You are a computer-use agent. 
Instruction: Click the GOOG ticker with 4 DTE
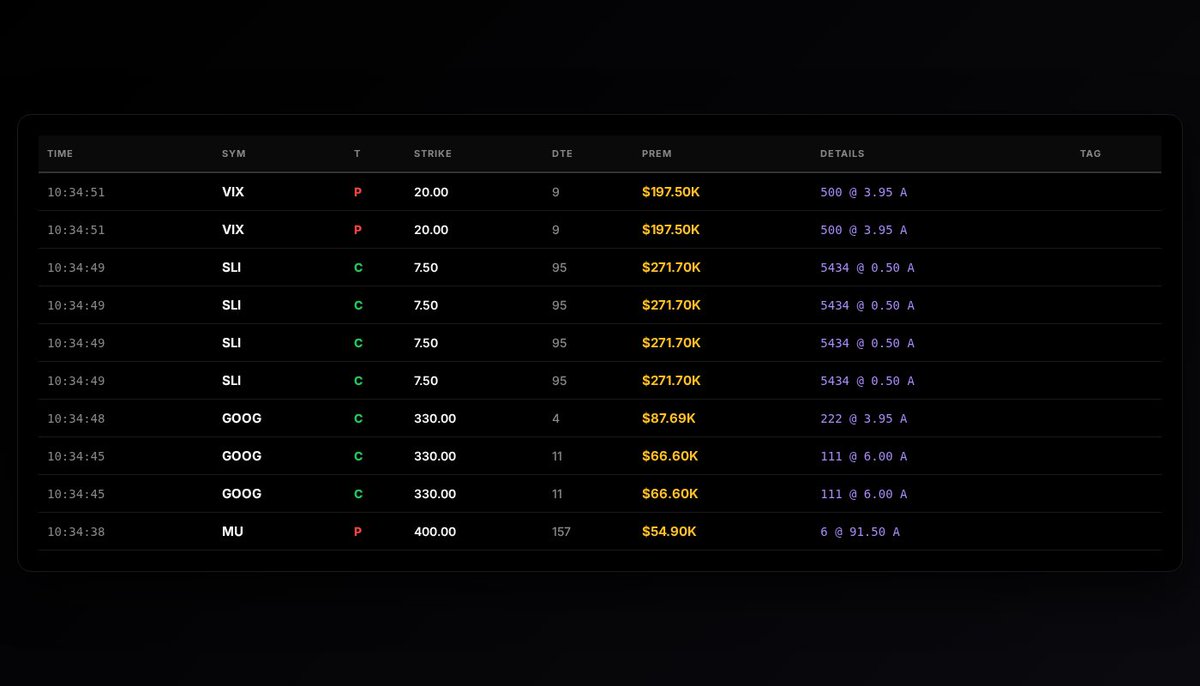tap(239, 418)
